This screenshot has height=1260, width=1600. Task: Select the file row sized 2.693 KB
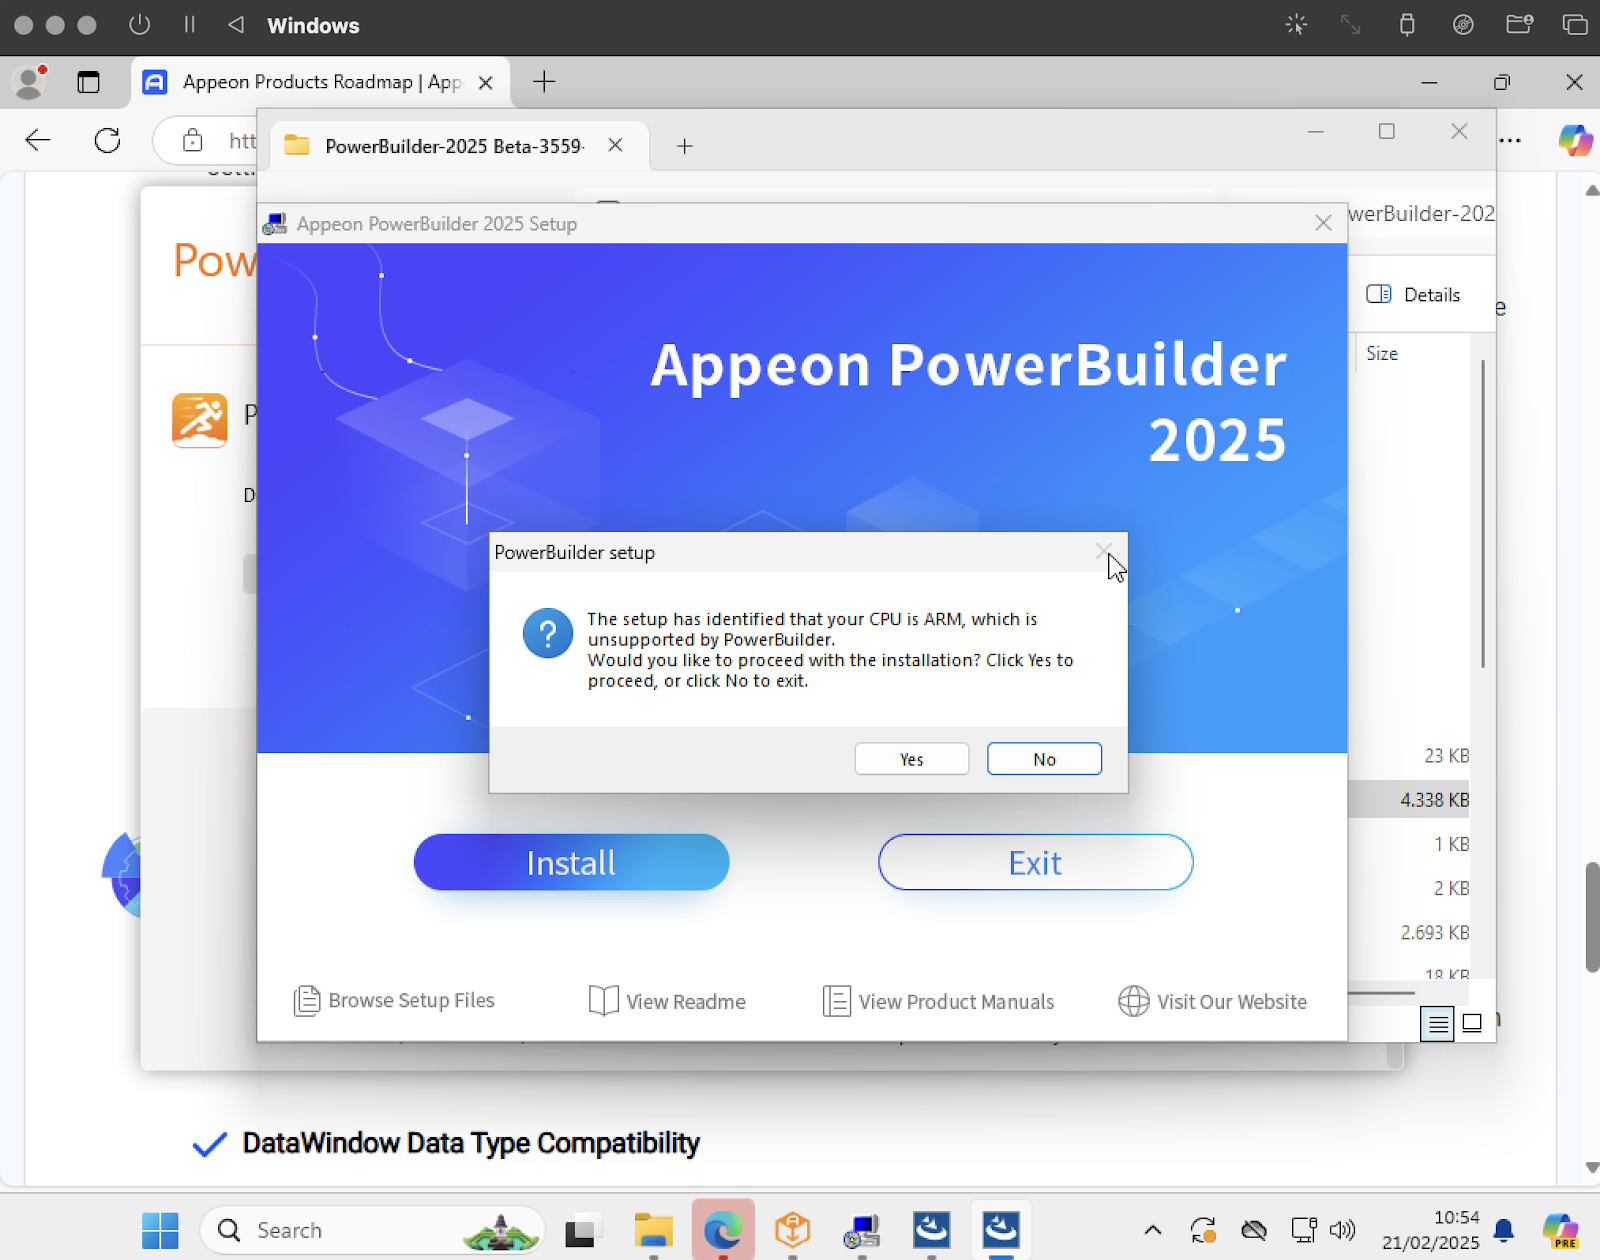coord(1408,932)
